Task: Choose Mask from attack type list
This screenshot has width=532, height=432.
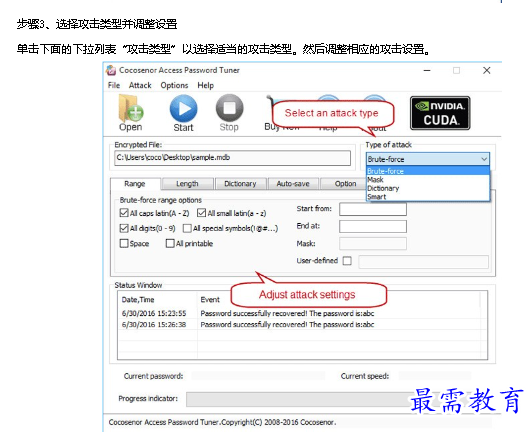Action: coord(428,180)
